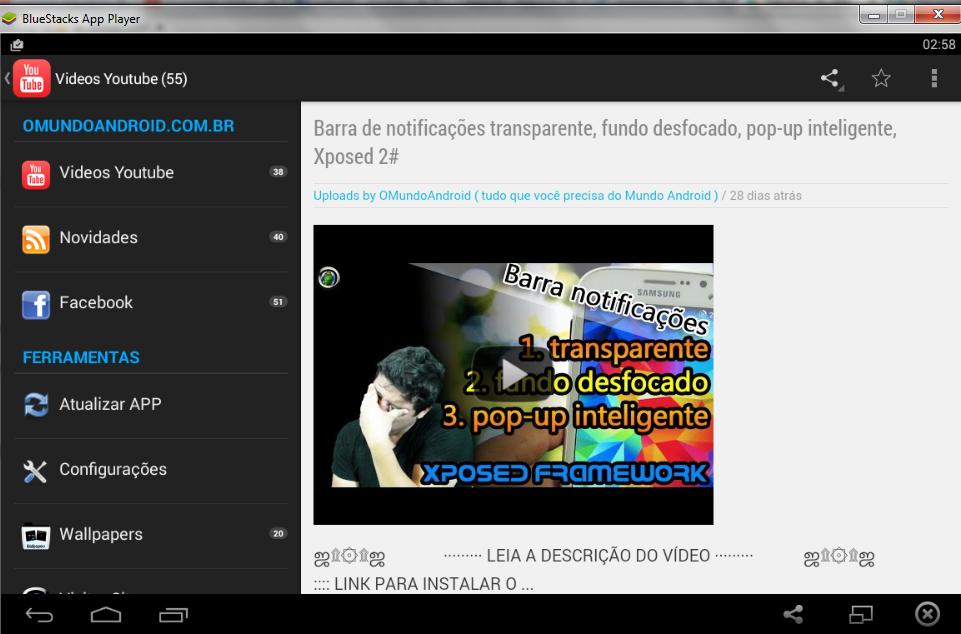Click the Wallpapers sidebar icon

[x=36, y=536]
